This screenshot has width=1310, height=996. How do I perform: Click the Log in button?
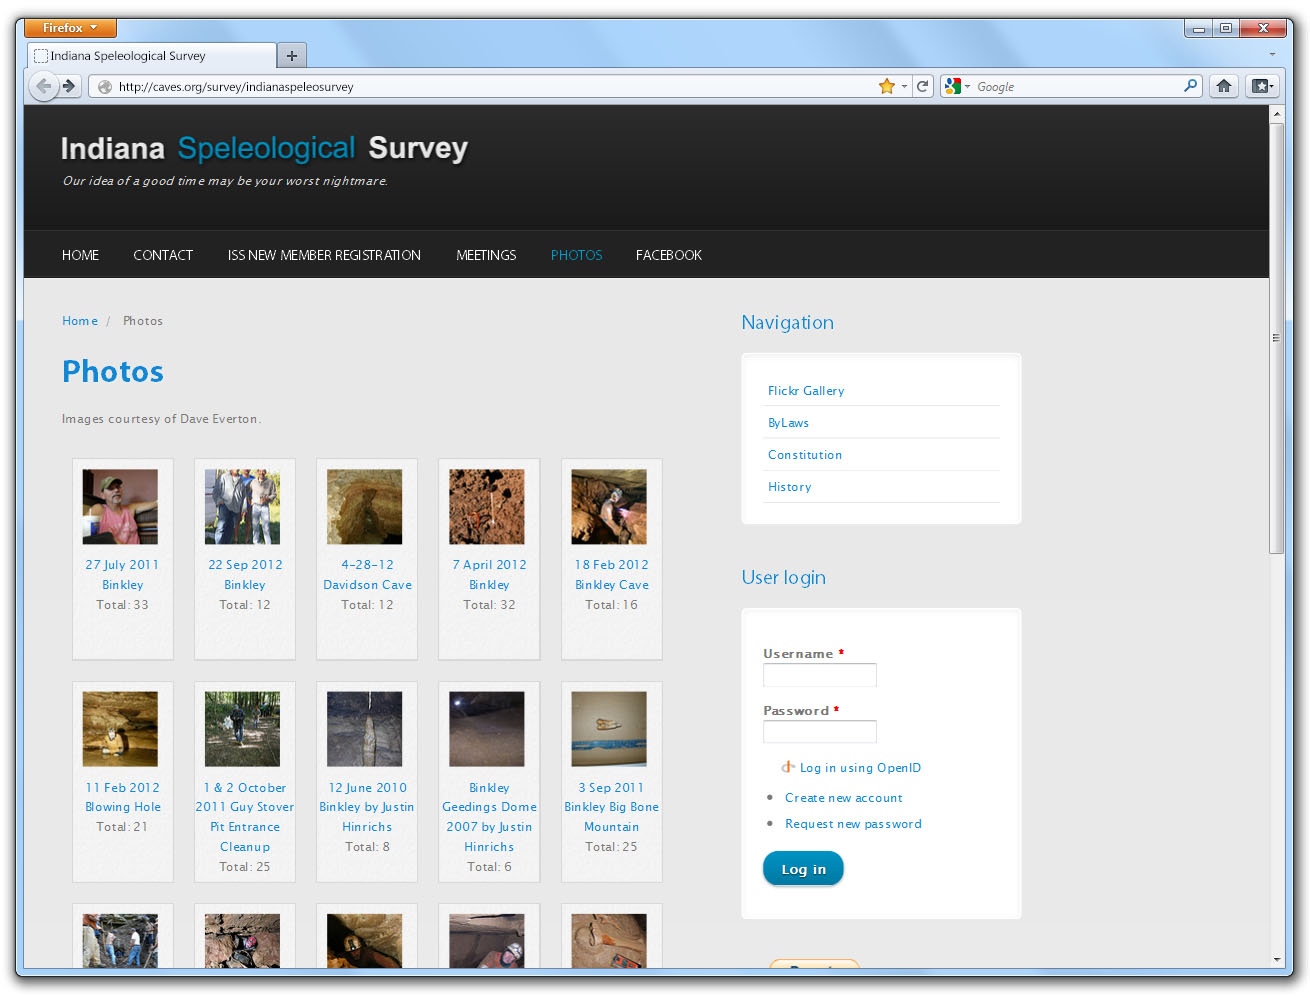(x=803, y=869)
